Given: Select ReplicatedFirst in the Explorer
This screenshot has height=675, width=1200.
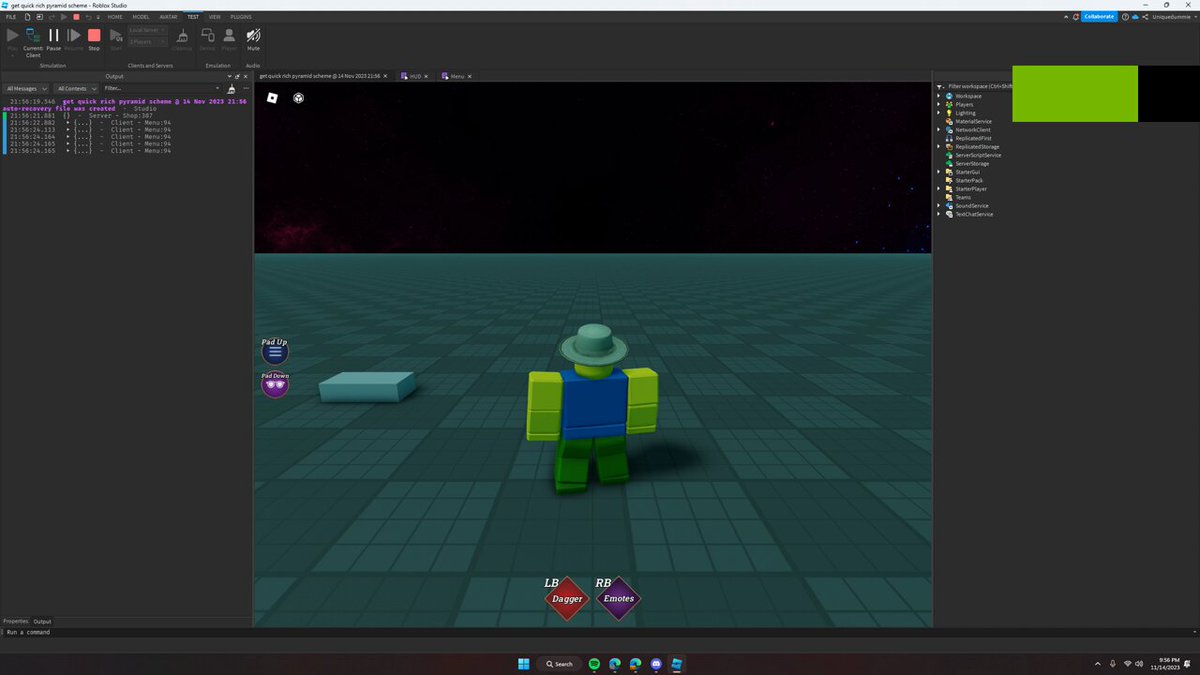Looking at the screenshot, I should click(x=973, y=138).
